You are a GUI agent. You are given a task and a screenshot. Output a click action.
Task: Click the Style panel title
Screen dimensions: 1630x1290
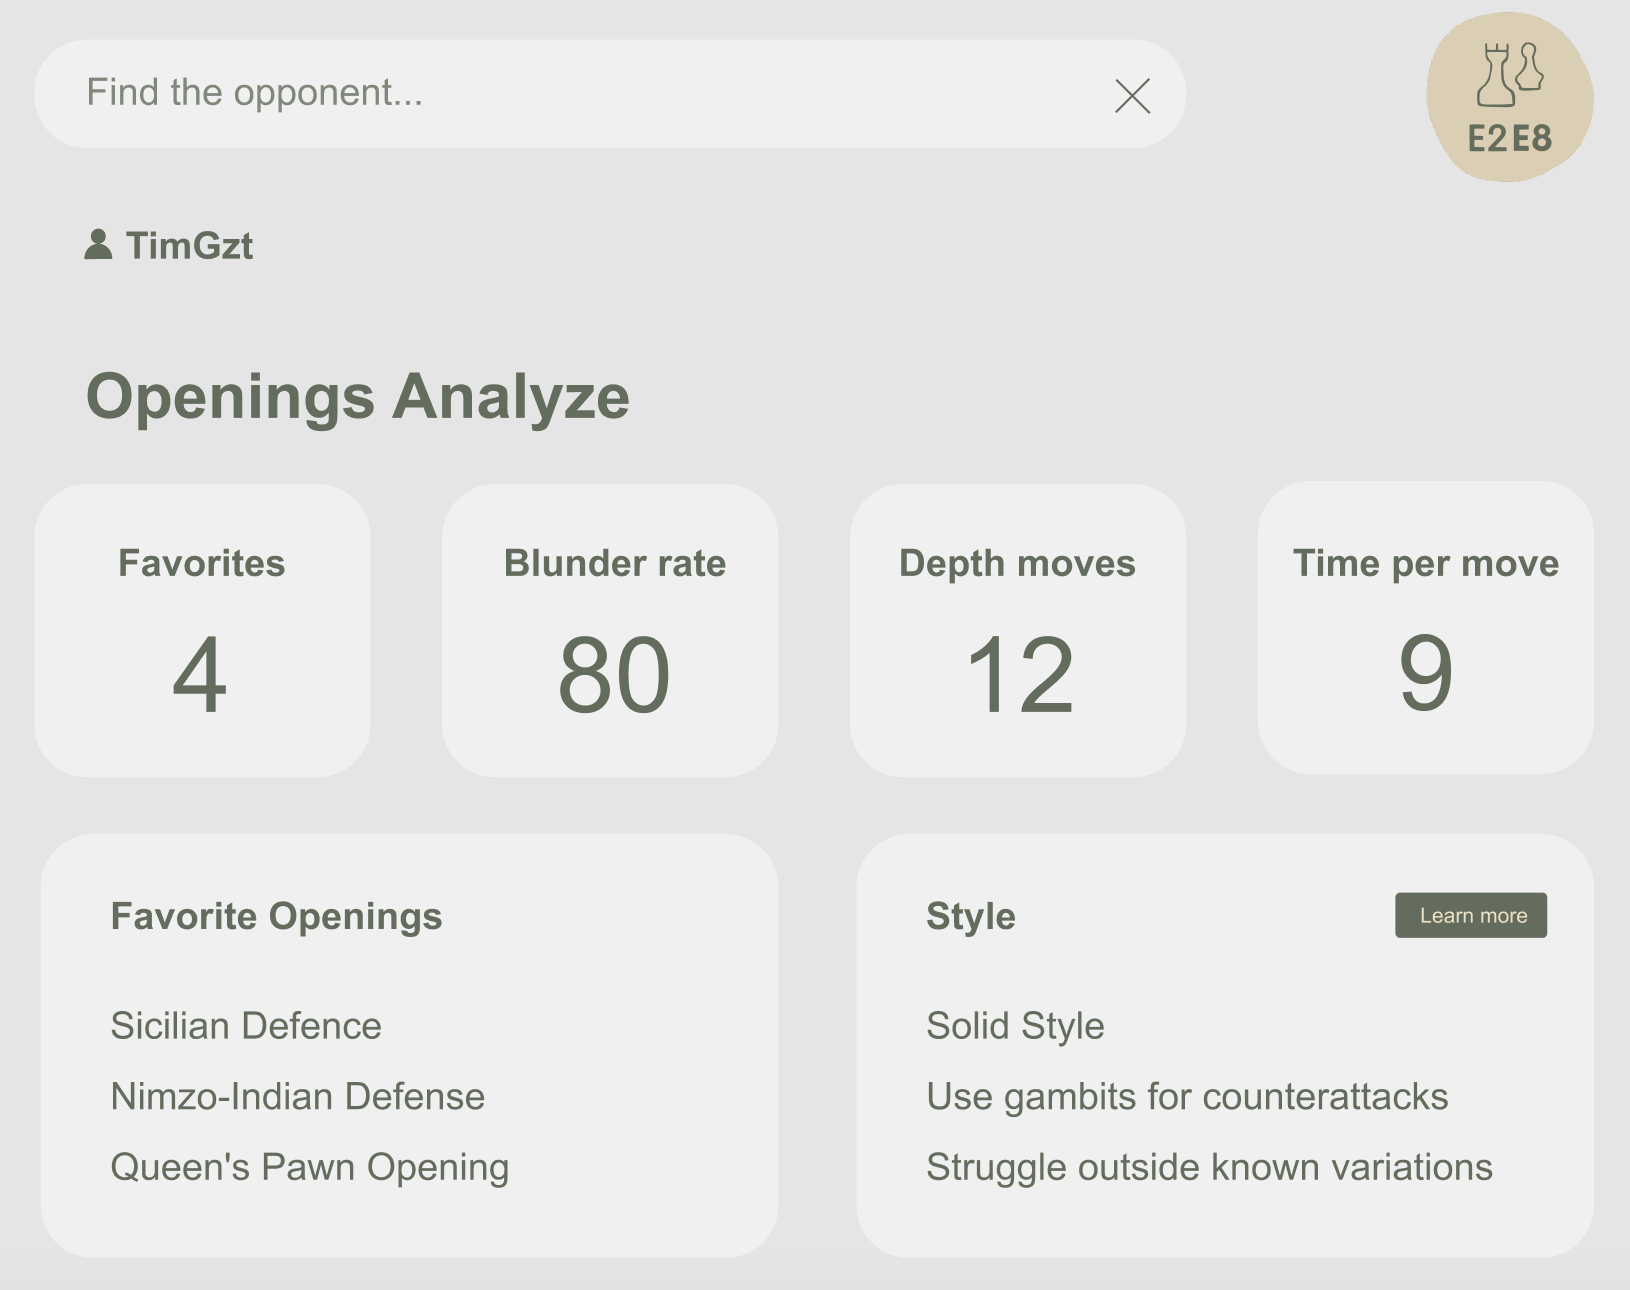(x=970, y=917)
